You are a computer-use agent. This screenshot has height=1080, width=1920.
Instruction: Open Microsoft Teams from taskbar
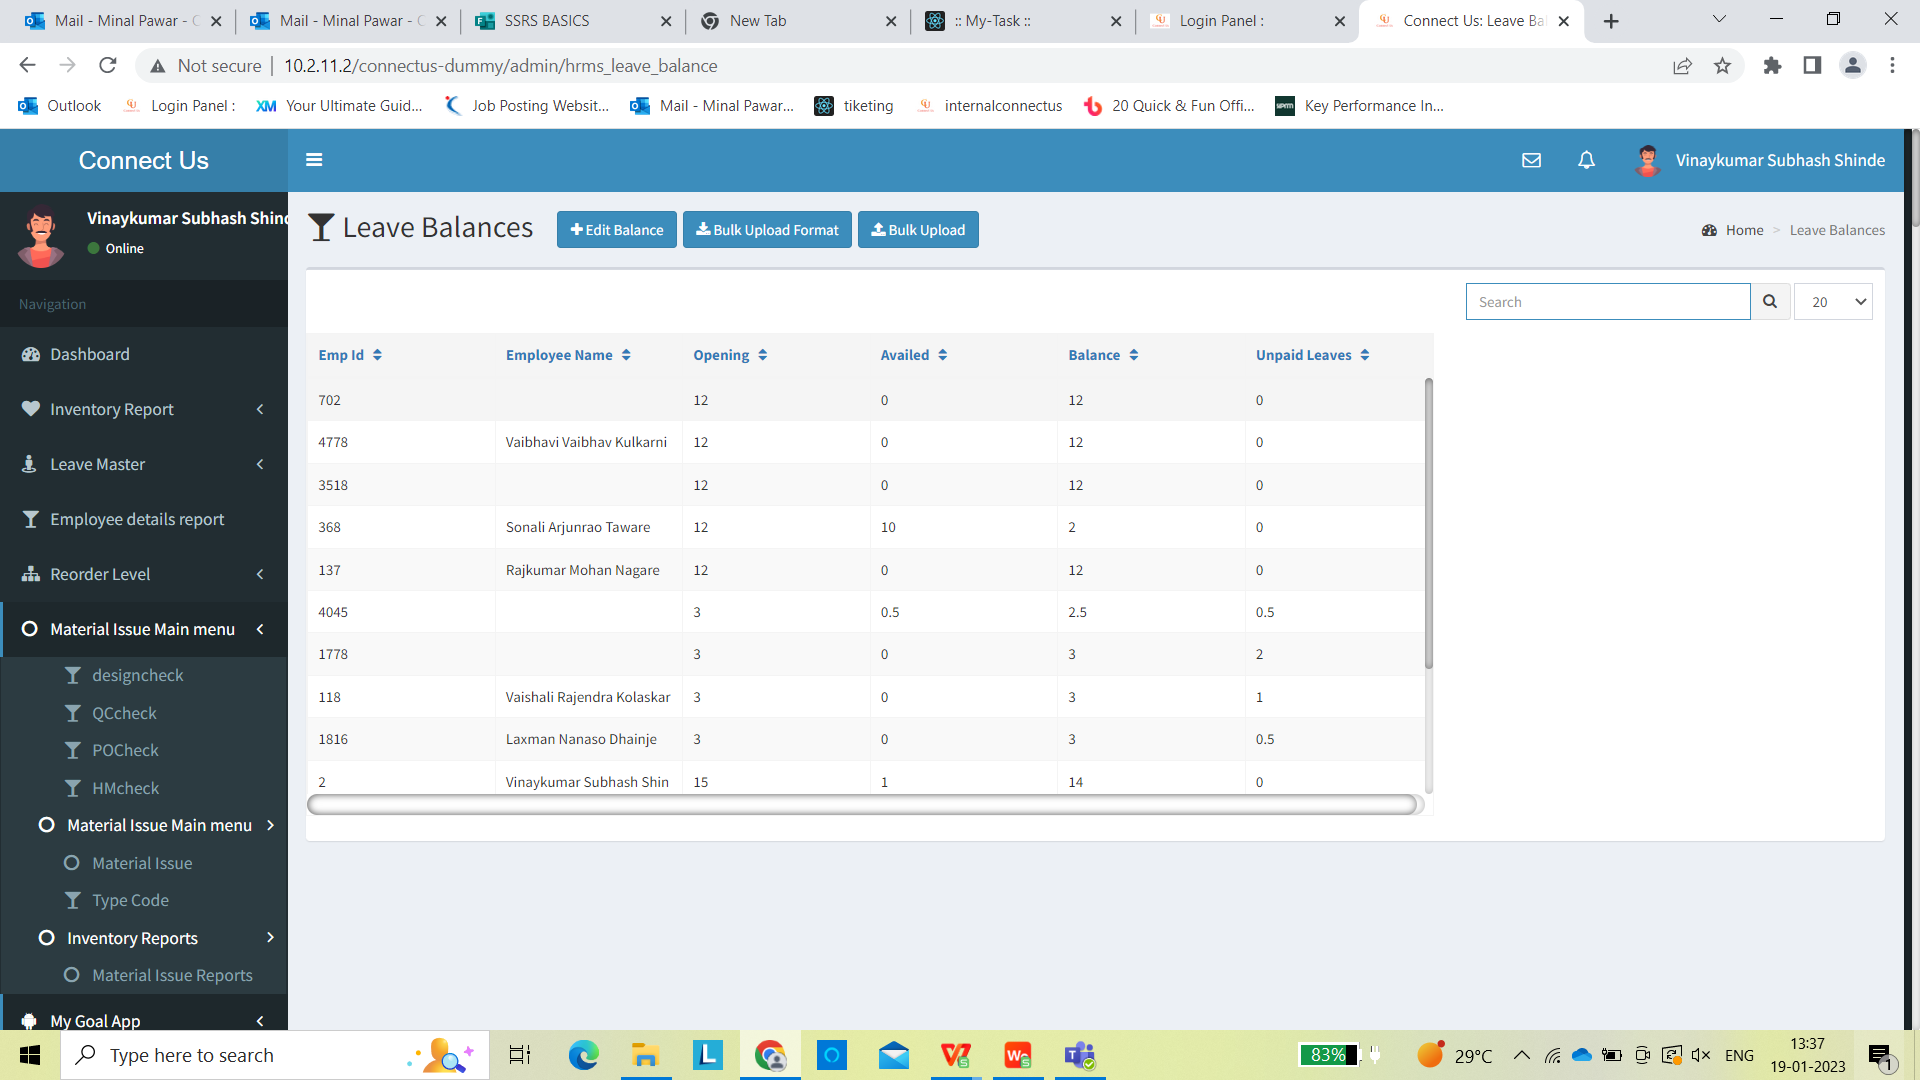tap(1080, 1055)
